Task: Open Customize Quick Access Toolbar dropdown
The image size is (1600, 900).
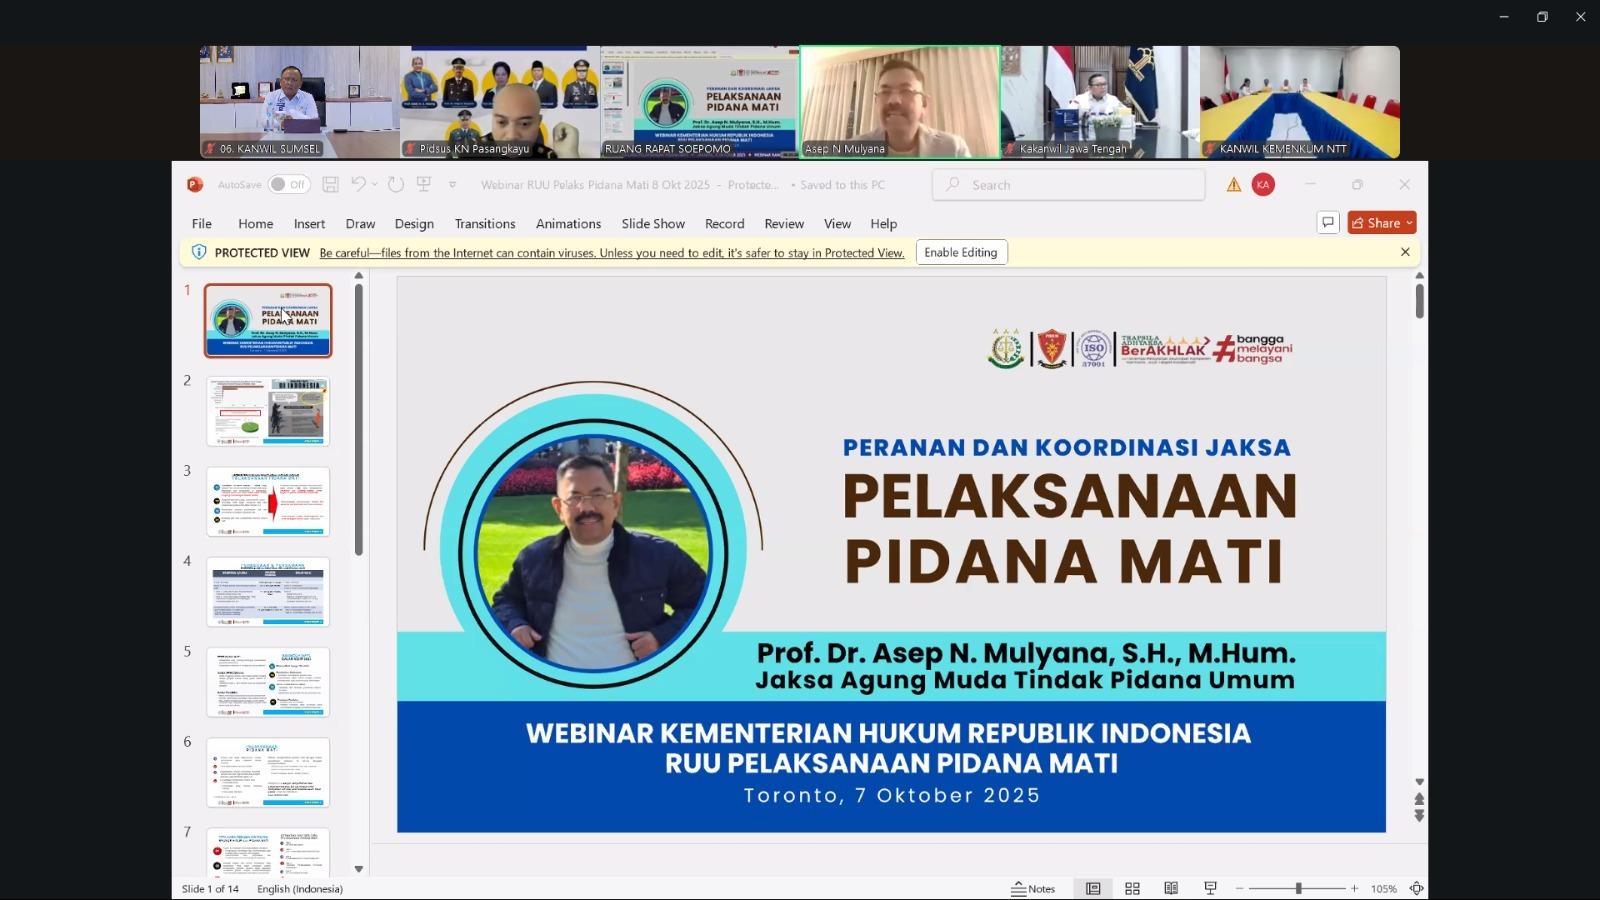Action: pos(452,185)
